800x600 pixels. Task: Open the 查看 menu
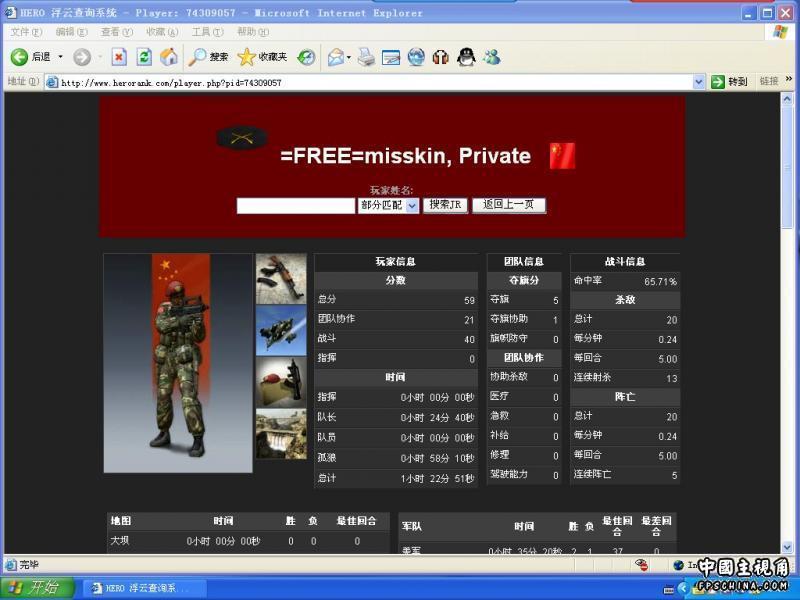click(x=117, y=32)
